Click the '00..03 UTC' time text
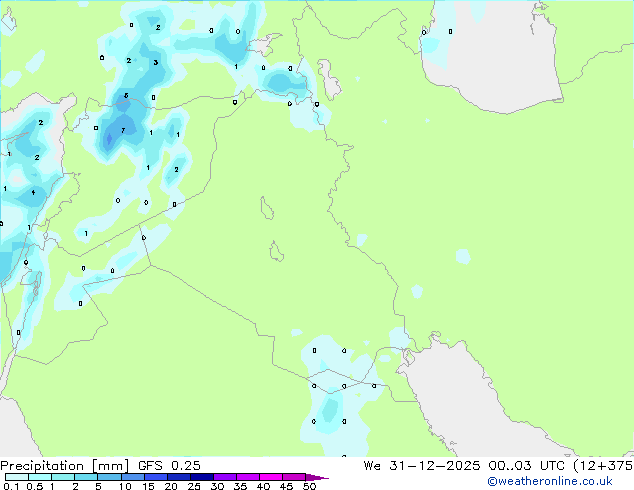Image resolution: width=634 pixels, height=490 pixels. coord(526,465)
